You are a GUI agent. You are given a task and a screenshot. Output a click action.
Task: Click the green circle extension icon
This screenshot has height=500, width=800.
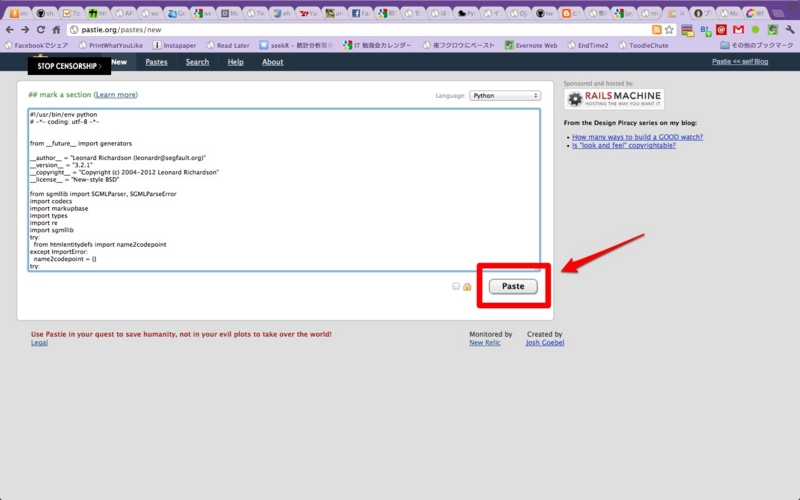[756, 30]
